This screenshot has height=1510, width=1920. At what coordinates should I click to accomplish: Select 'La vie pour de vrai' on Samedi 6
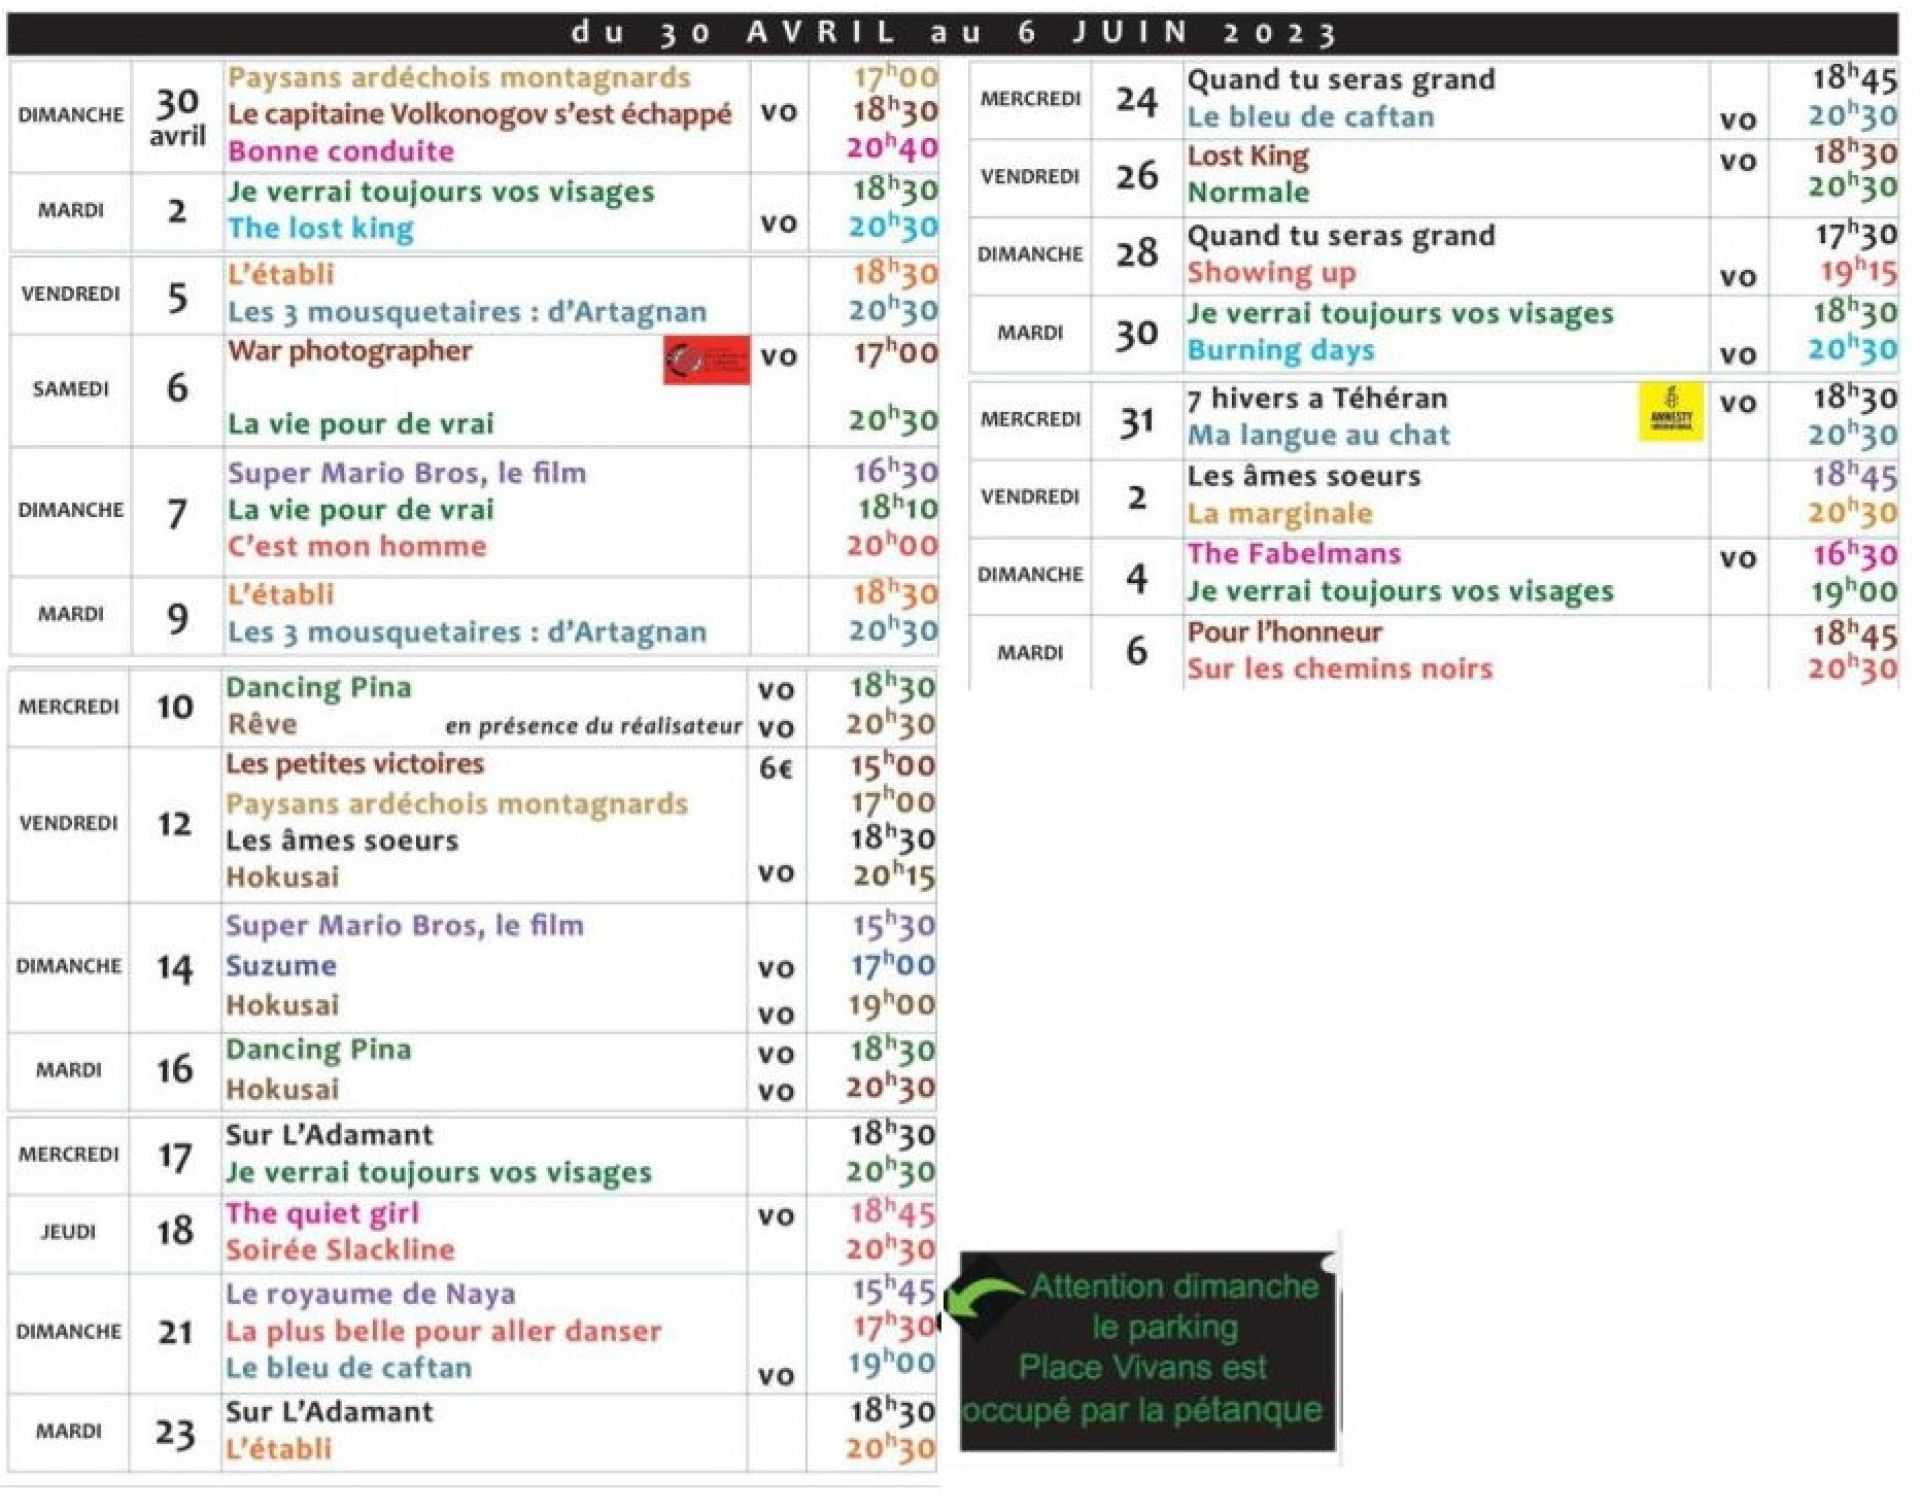pyautogui.click(x=360, y=423)
